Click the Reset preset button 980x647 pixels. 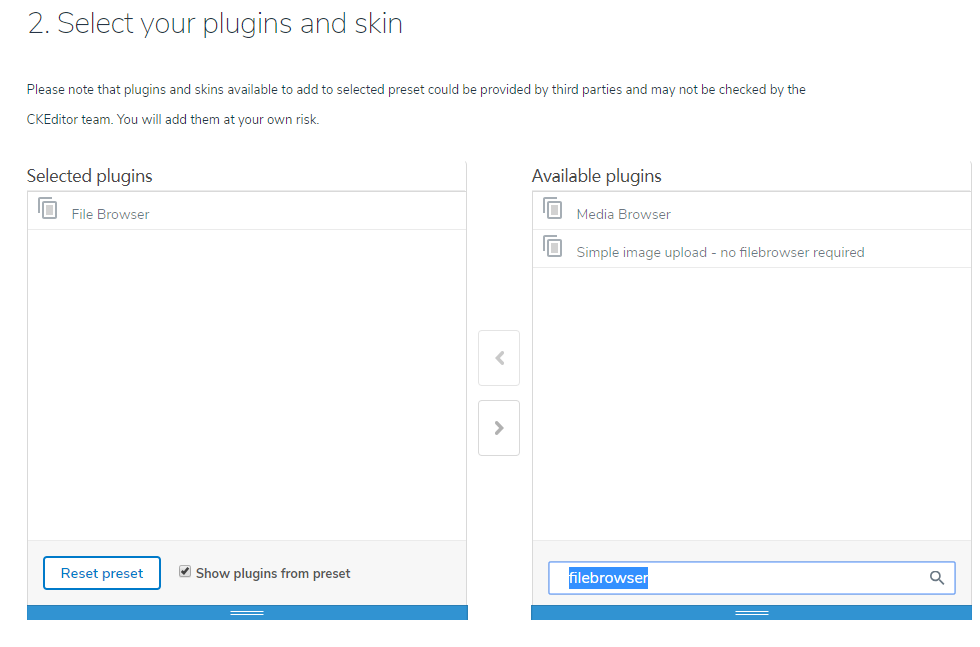pyautogui.click(x=102, y=573)
